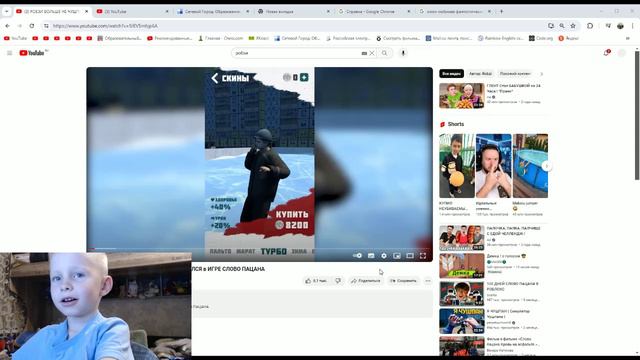This screenshot has height=360, width=640.
Task: Open the three-dot more actions menu
Action: (428, 281)
